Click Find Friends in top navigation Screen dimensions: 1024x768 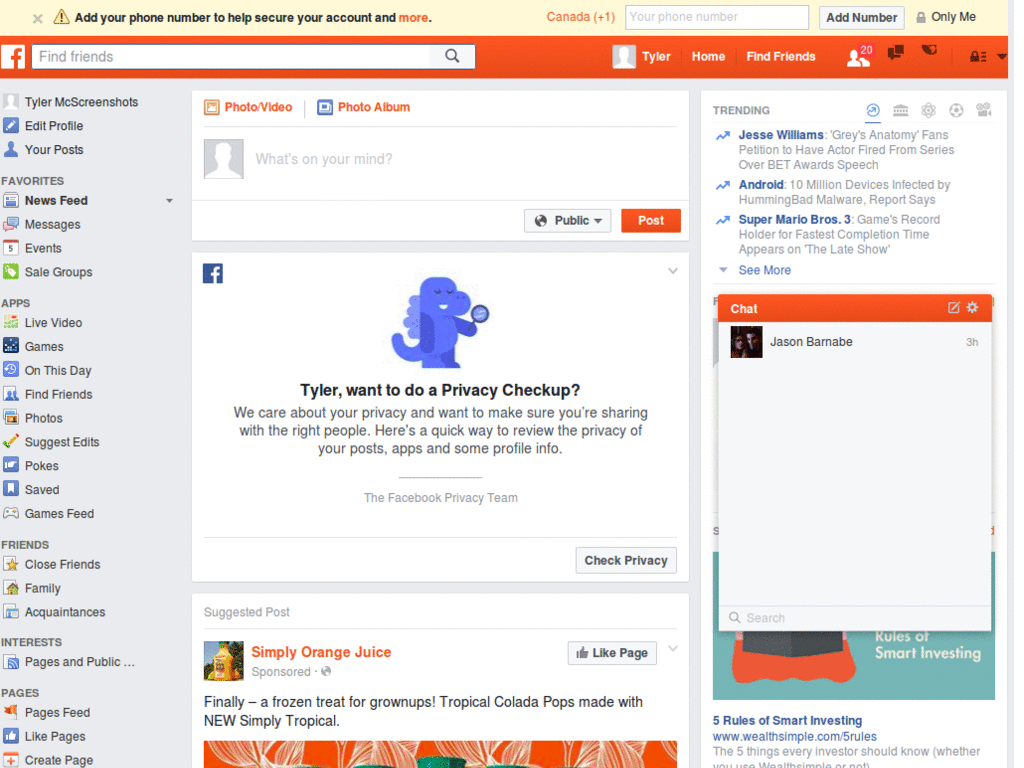pos(780,57)
